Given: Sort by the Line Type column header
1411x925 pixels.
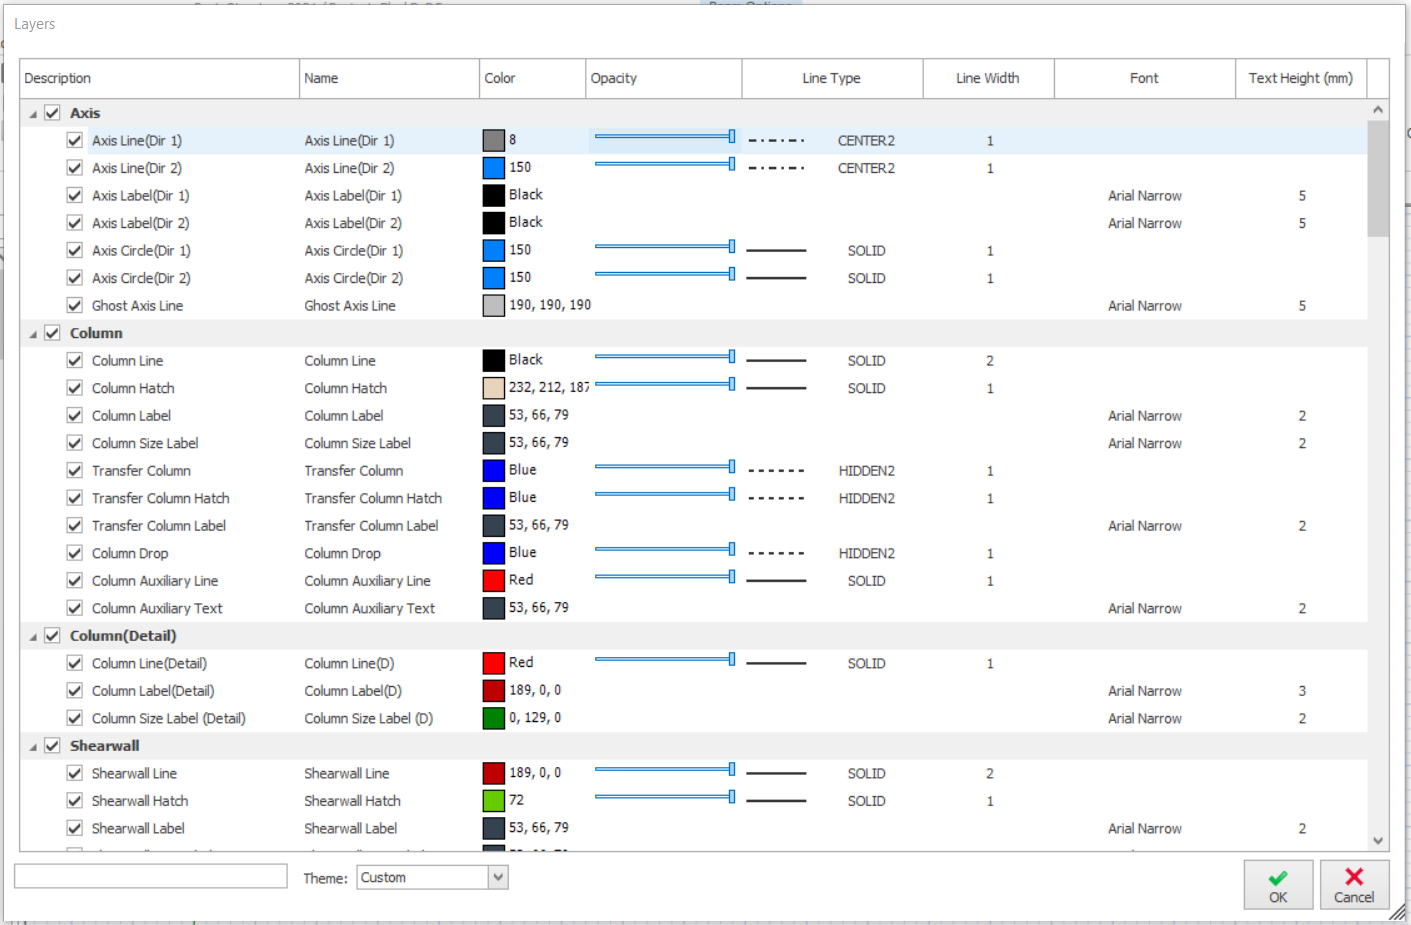Looking at the screenshot, I should tap(831, 78).
